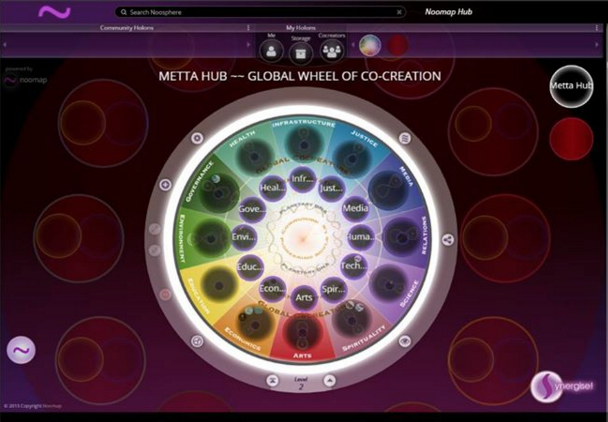Image resolution: width=608 pixels, height=422 pixels.
Task: Switch to the Community Holons tab
Action: (x=133, y=28)
